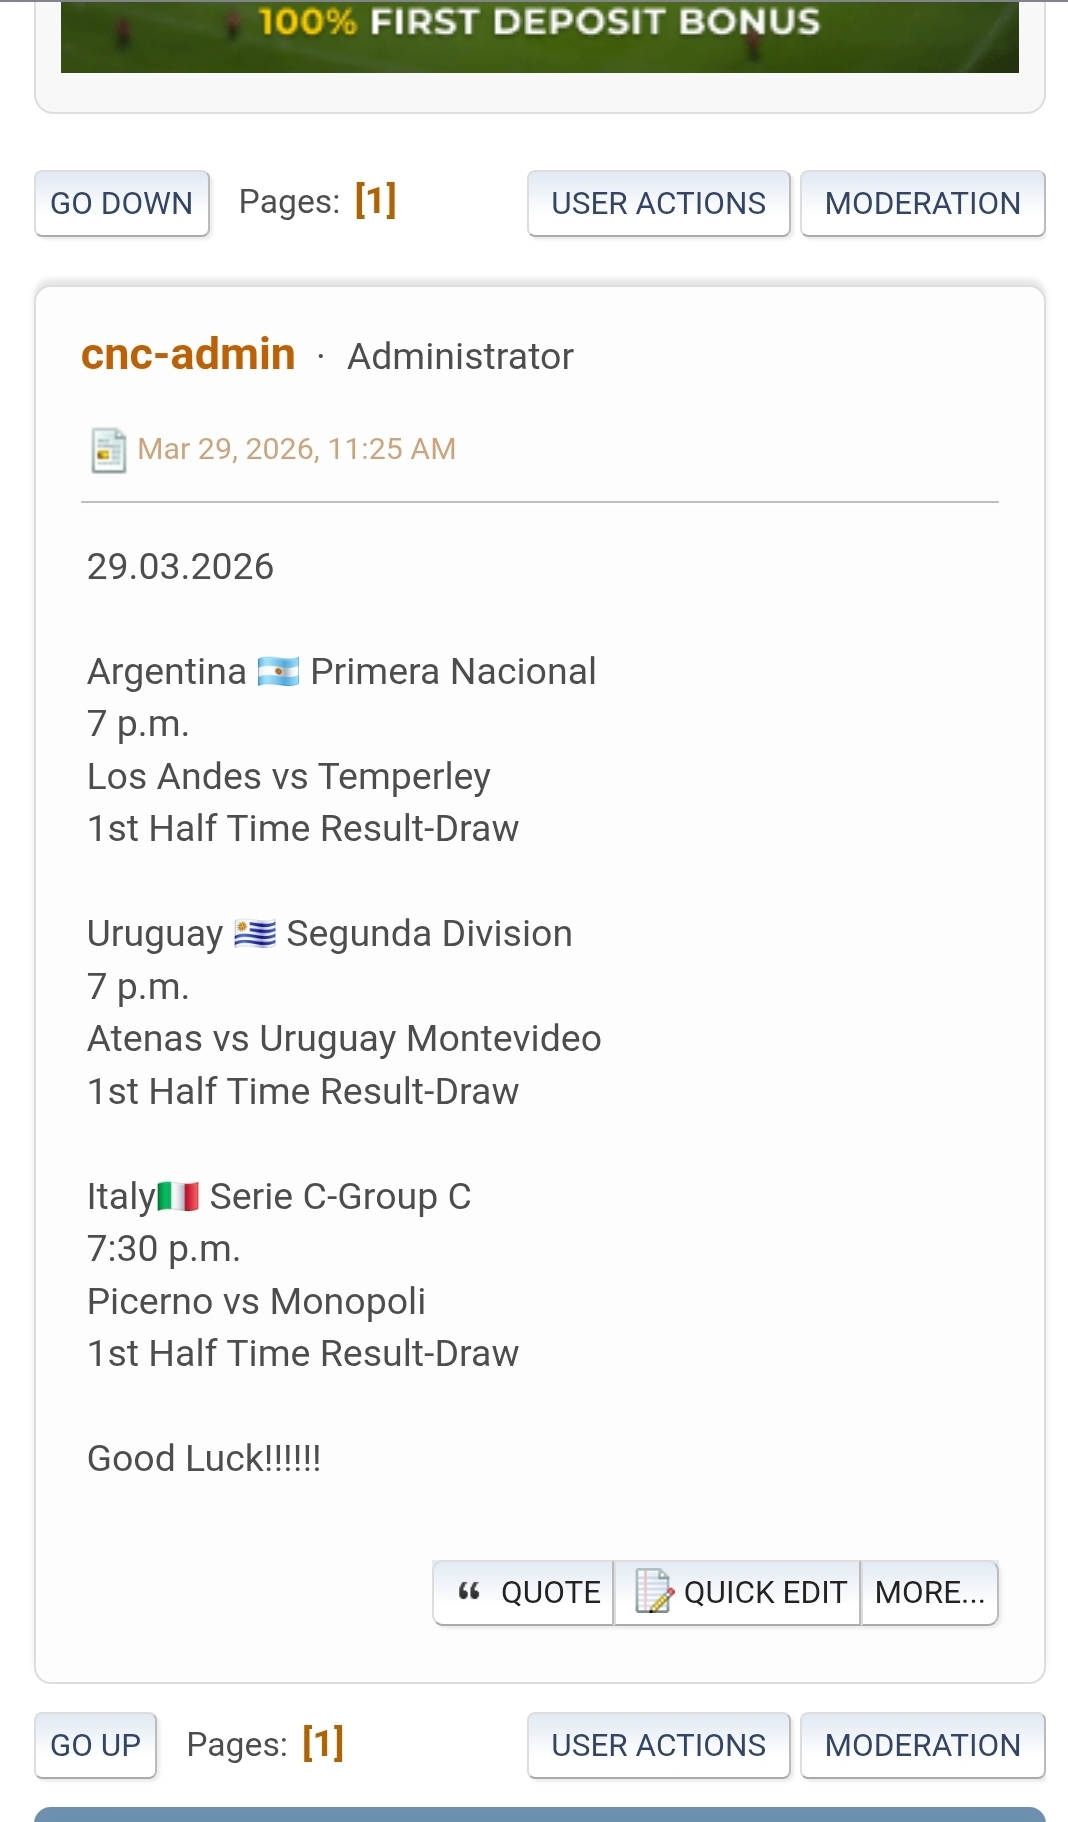Screen dimensions: 1068x1822
Task: Expand the More... post options
Action: pos(929,1592)
